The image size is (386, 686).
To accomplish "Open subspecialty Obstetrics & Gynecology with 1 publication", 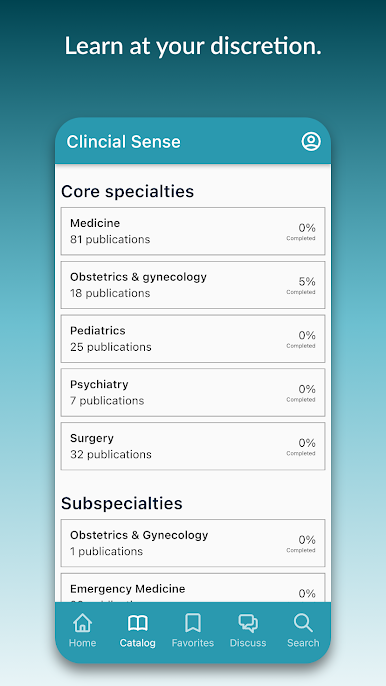I will coord(193,543).
